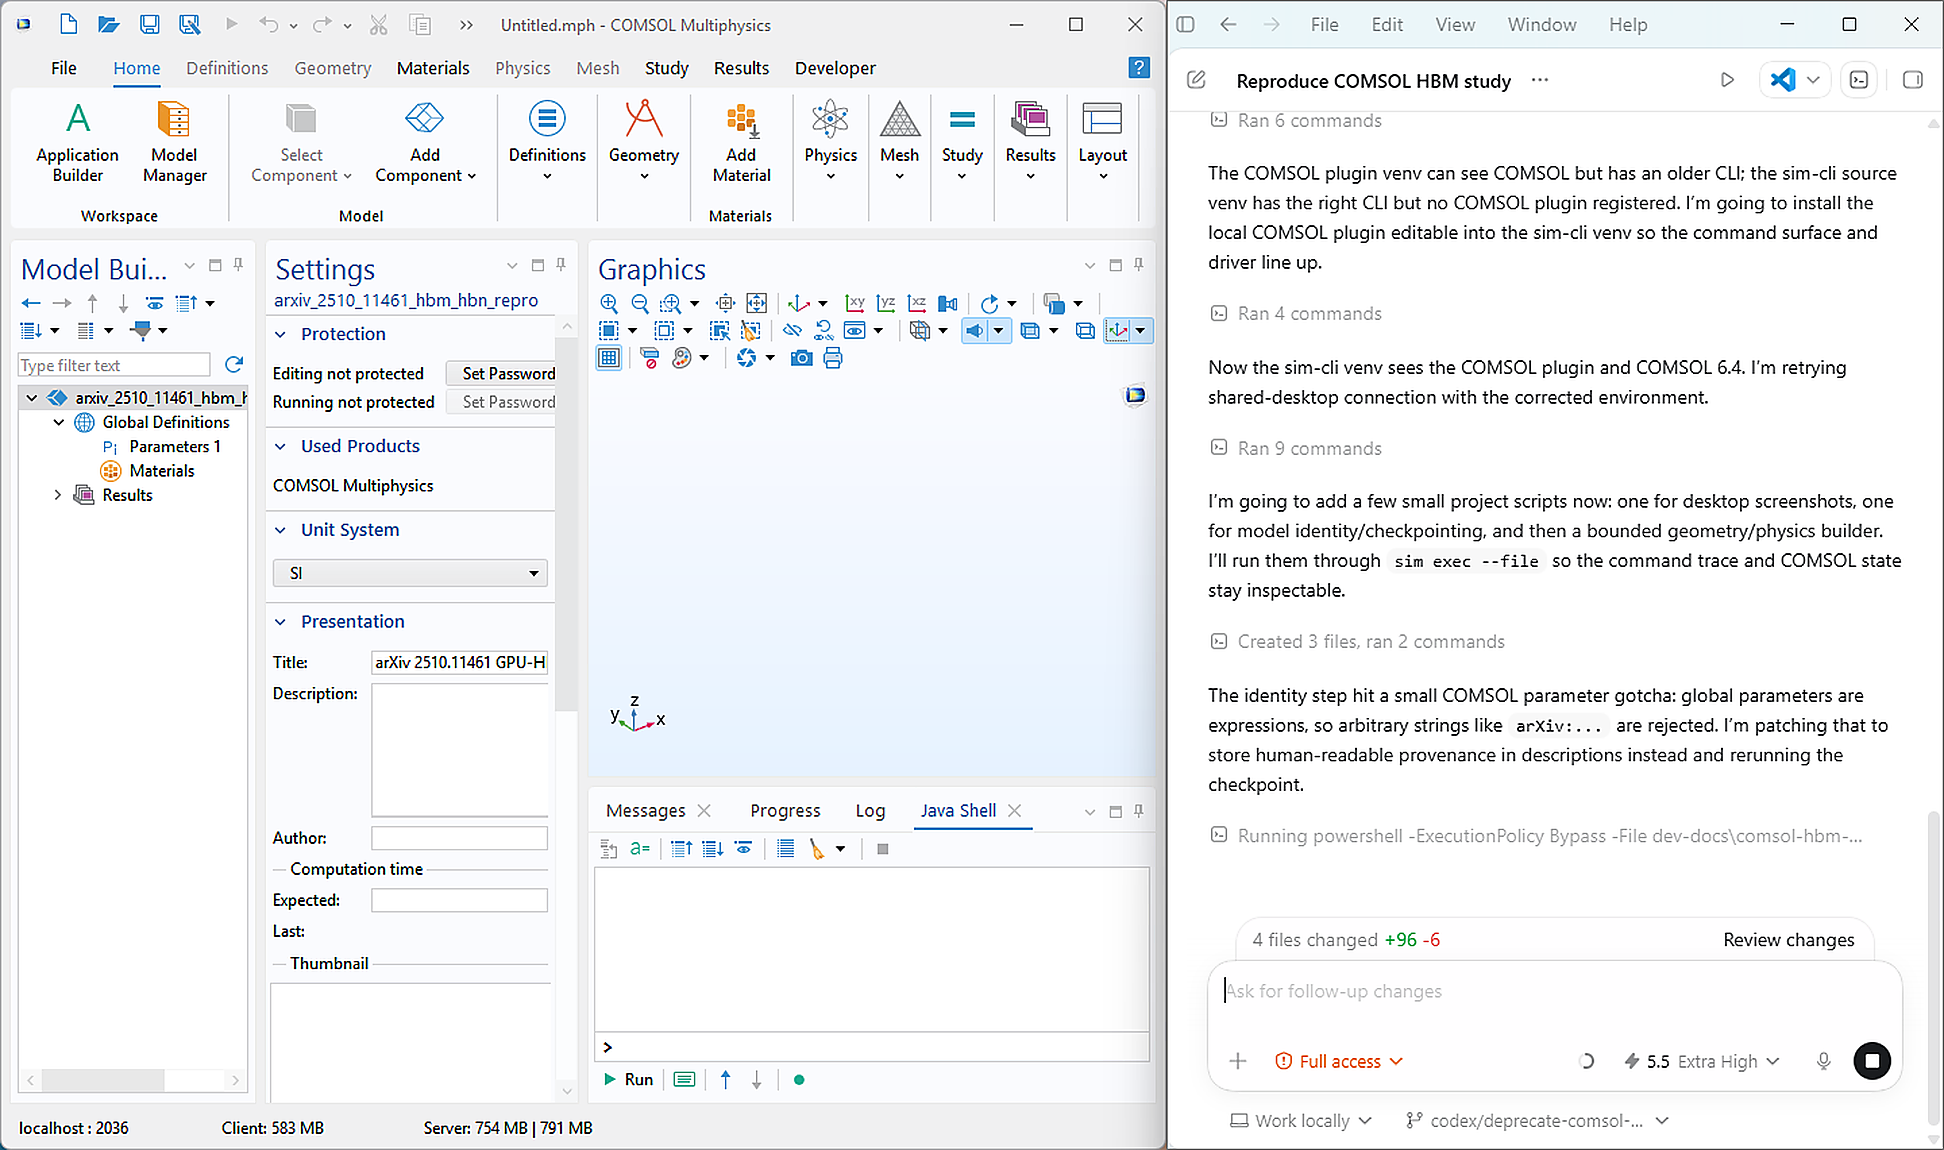The height and width of the screenshot is (1150, 1944).
Task: Click Hide for Geometry icon
Action: [x=792, y=330]
